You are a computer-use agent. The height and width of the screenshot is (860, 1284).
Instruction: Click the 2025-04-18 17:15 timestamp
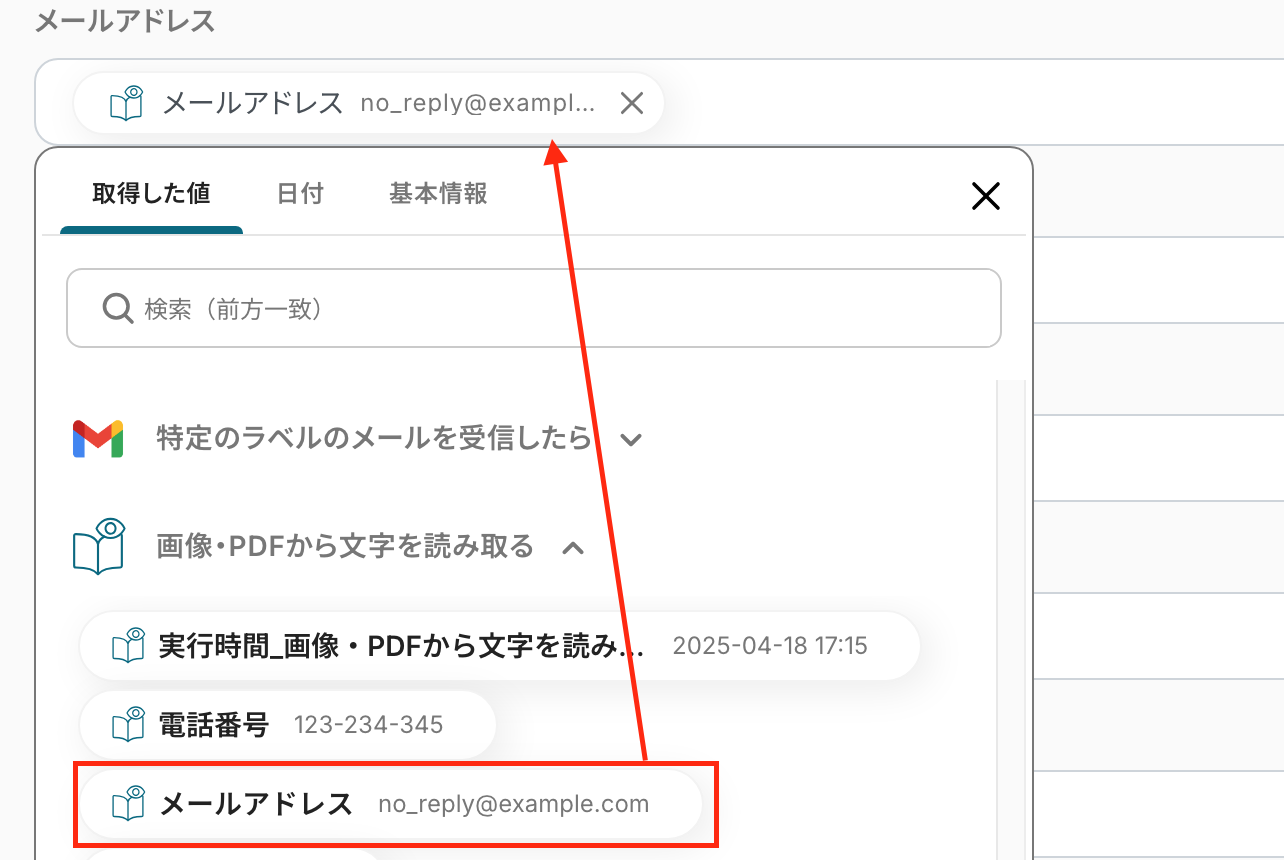point(770,646)
